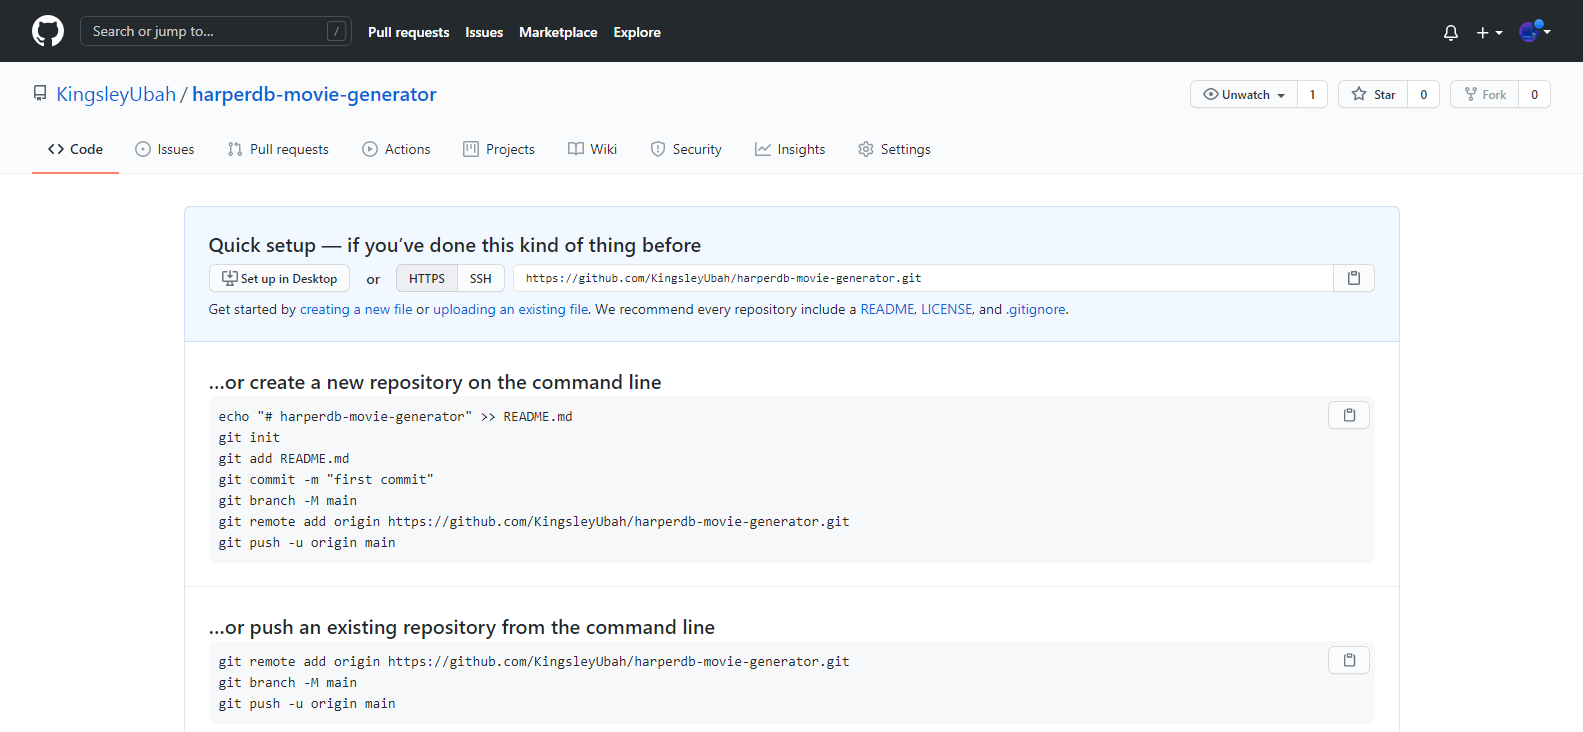The width and height of the screenshot is (1583, 732).
Task: Open the GitHub home logo
Action: pos(48,31)
